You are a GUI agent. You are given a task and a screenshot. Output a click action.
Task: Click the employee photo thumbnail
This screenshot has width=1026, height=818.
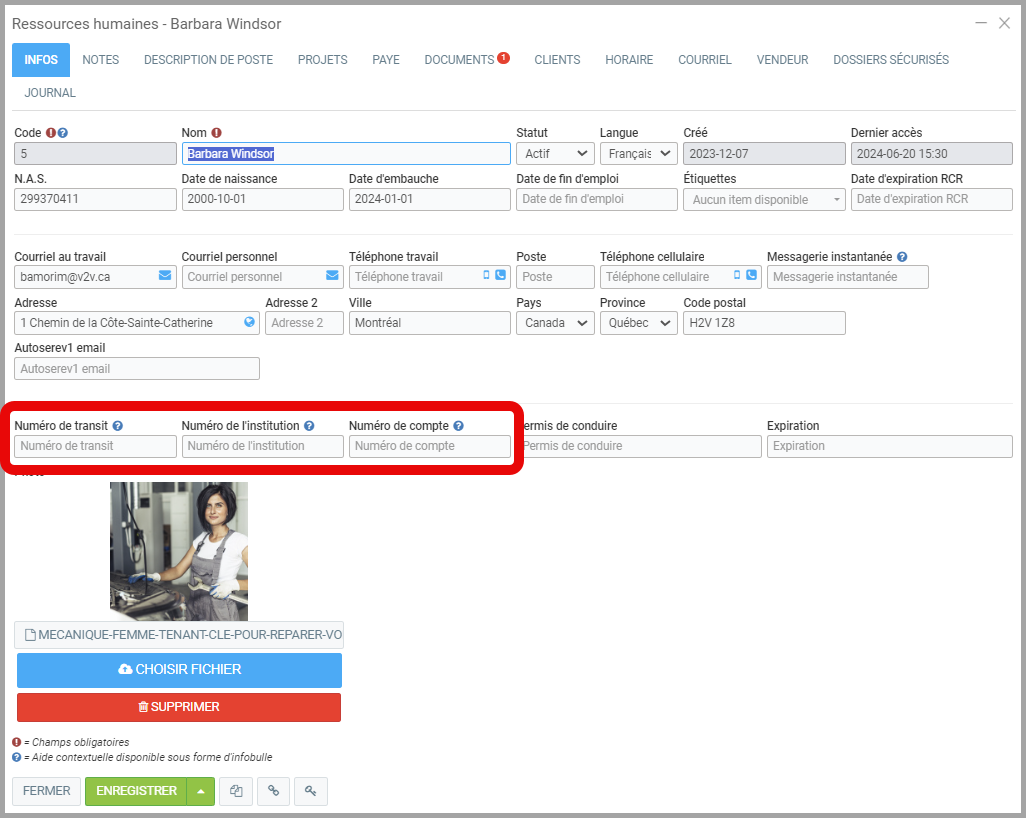(179, 551)
